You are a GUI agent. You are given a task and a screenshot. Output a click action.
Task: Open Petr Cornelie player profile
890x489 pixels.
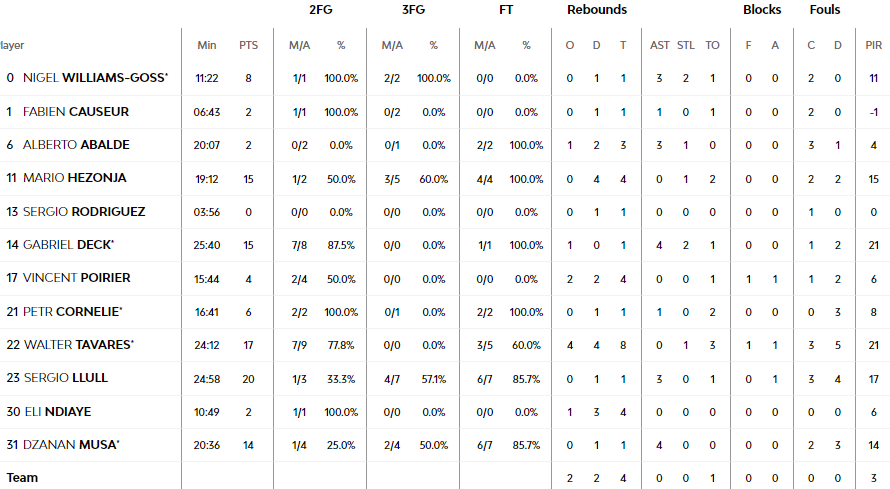pyautogui.click(x=72, y=311)
